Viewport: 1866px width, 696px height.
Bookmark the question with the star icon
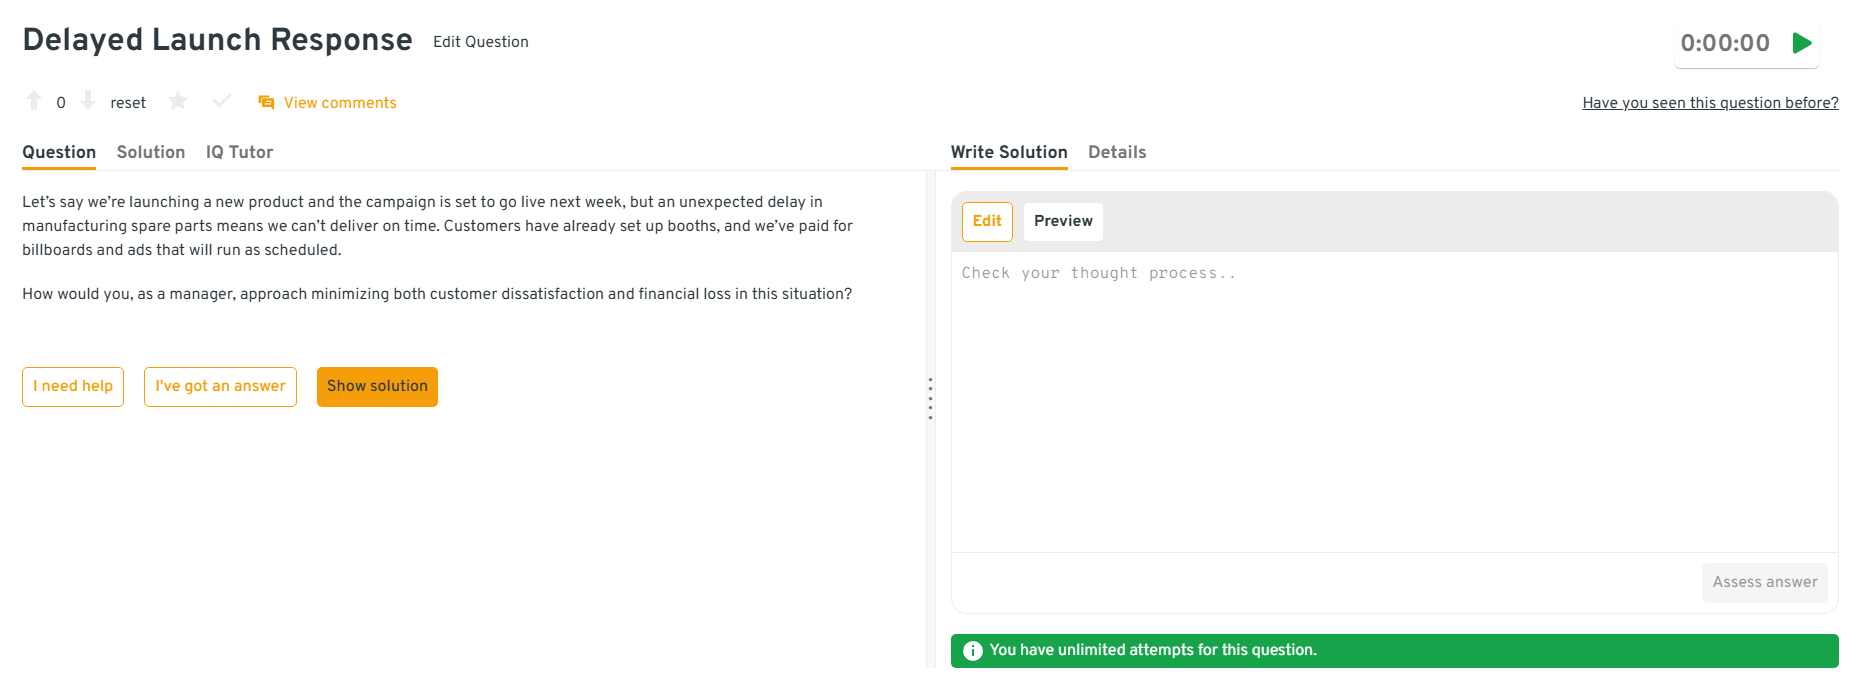click(178, 101)
